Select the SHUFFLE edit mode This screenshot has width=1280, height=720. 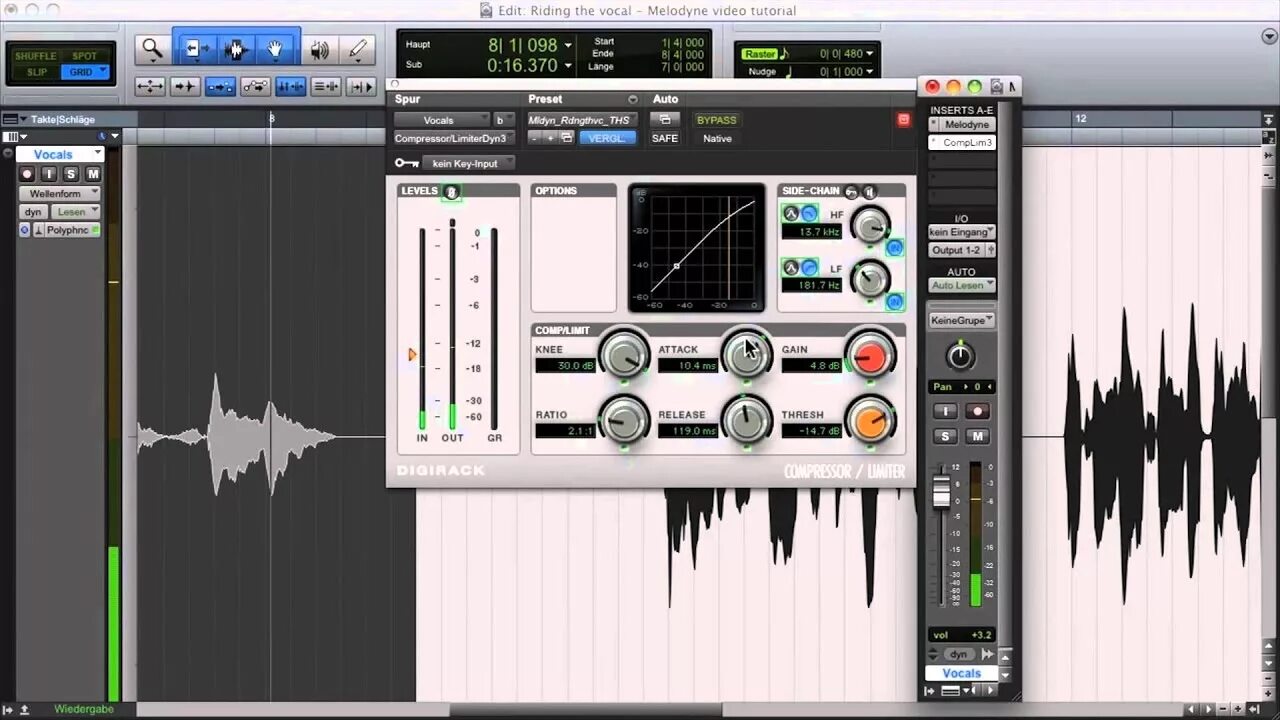[36, 56]
